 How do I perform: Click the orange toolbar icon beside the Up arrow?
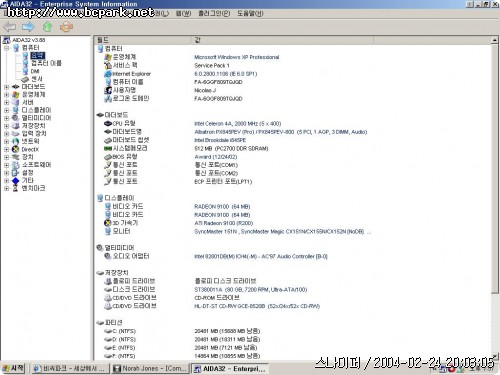[66, 27]
